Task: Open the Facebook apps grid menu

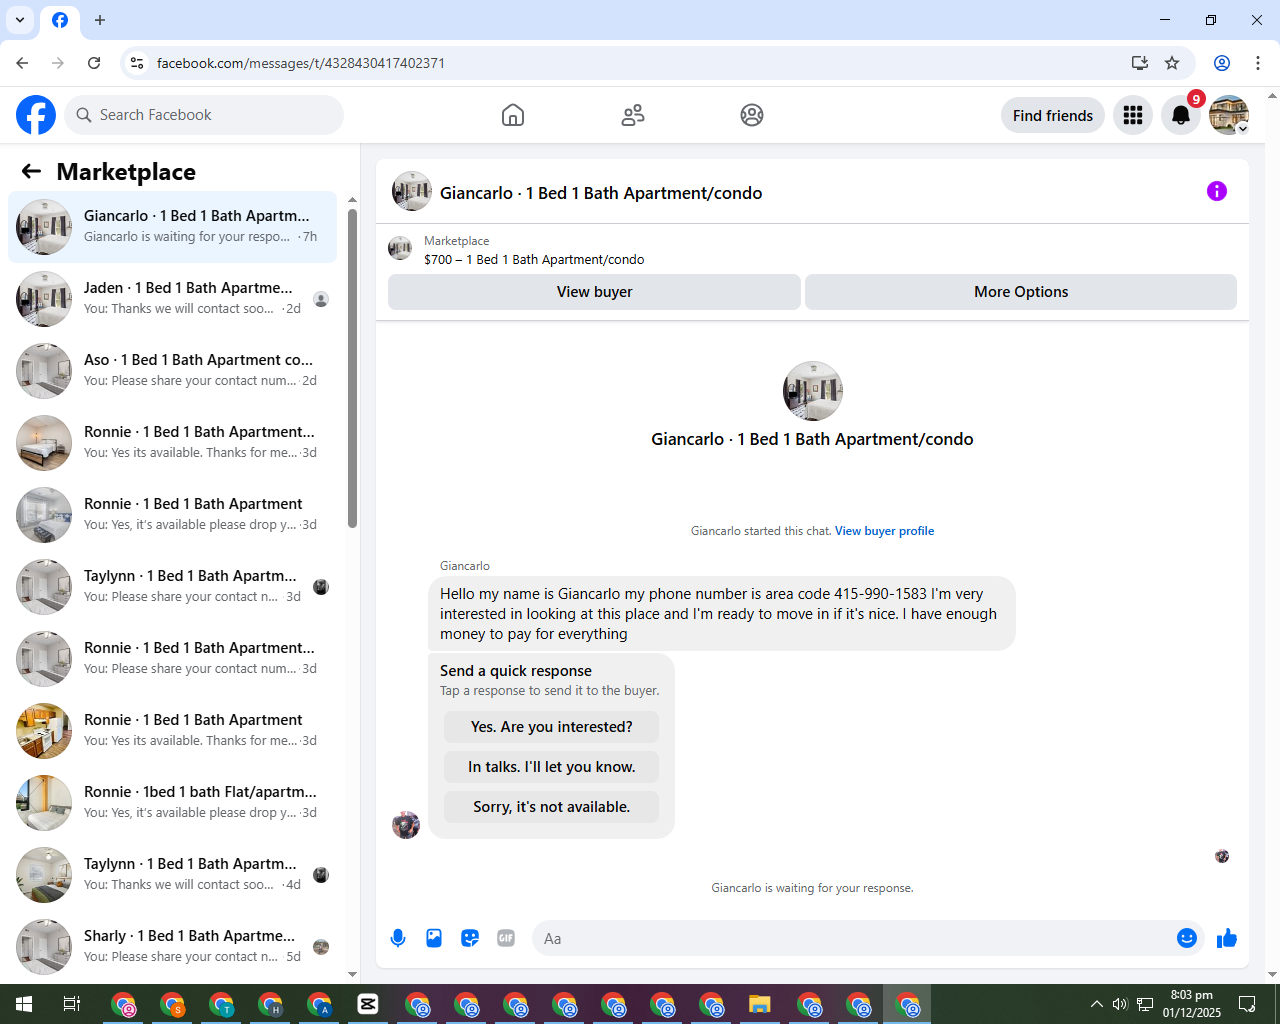Action: point(1133,115)
